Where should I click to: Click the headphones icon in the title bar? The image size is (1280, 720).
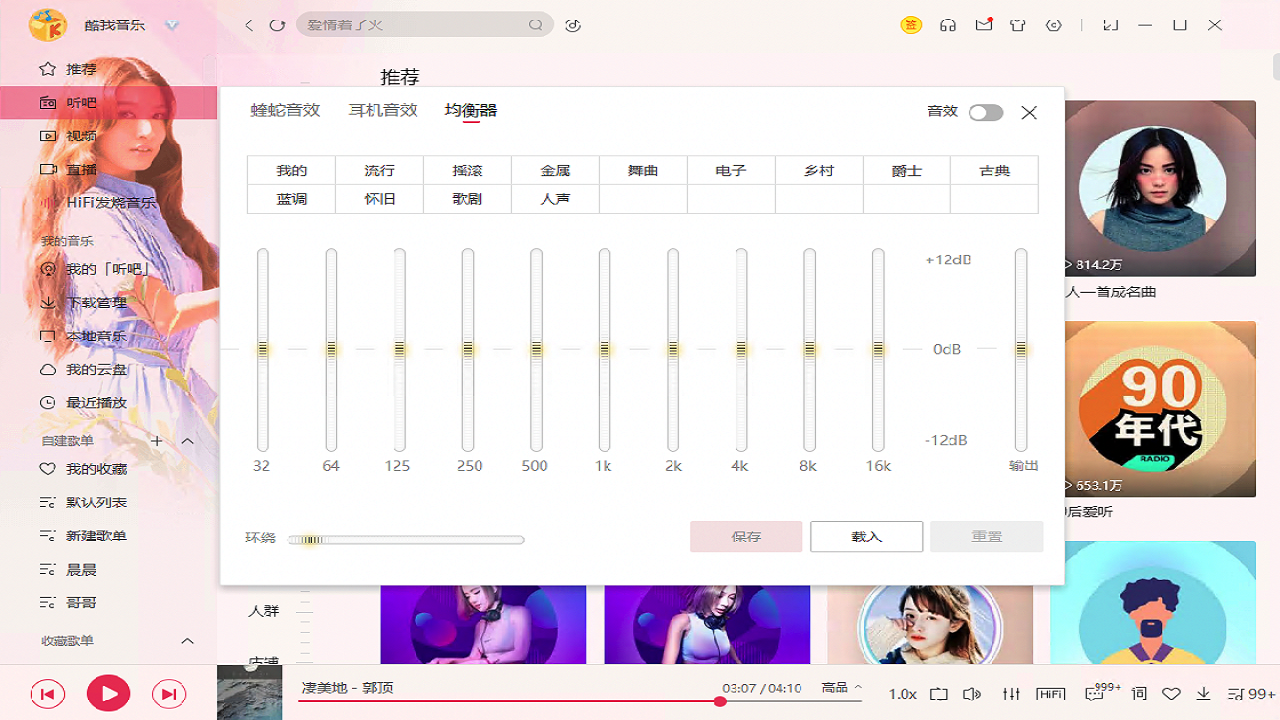click(947, 25)
